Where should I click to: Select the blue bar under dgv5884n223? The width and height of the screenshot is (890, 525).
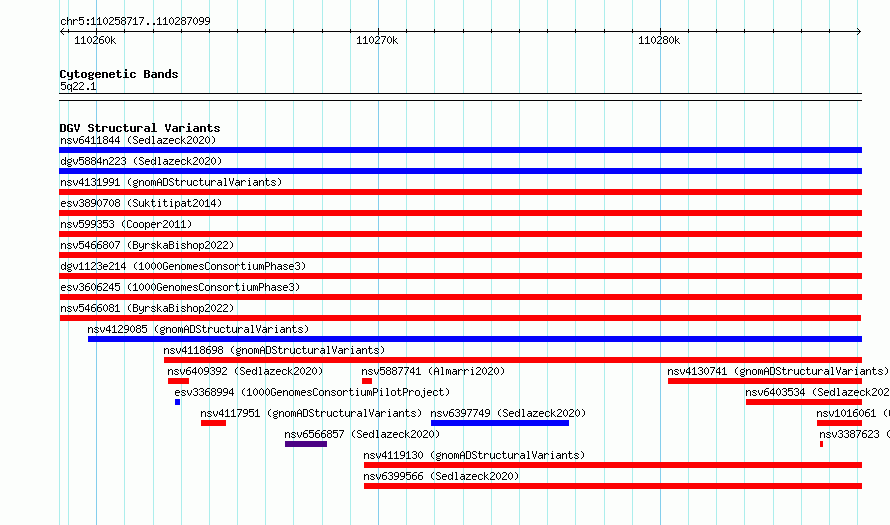[460, 171]
